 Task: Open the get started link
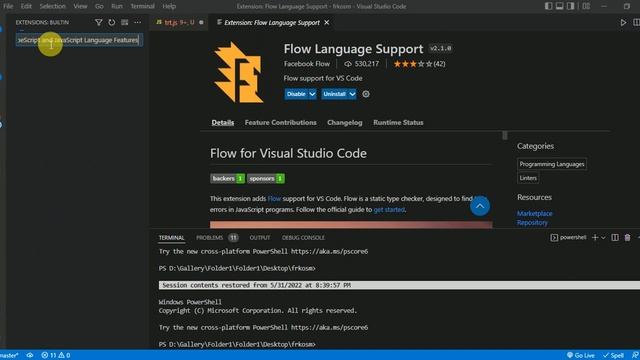click(x=389, y=210)
